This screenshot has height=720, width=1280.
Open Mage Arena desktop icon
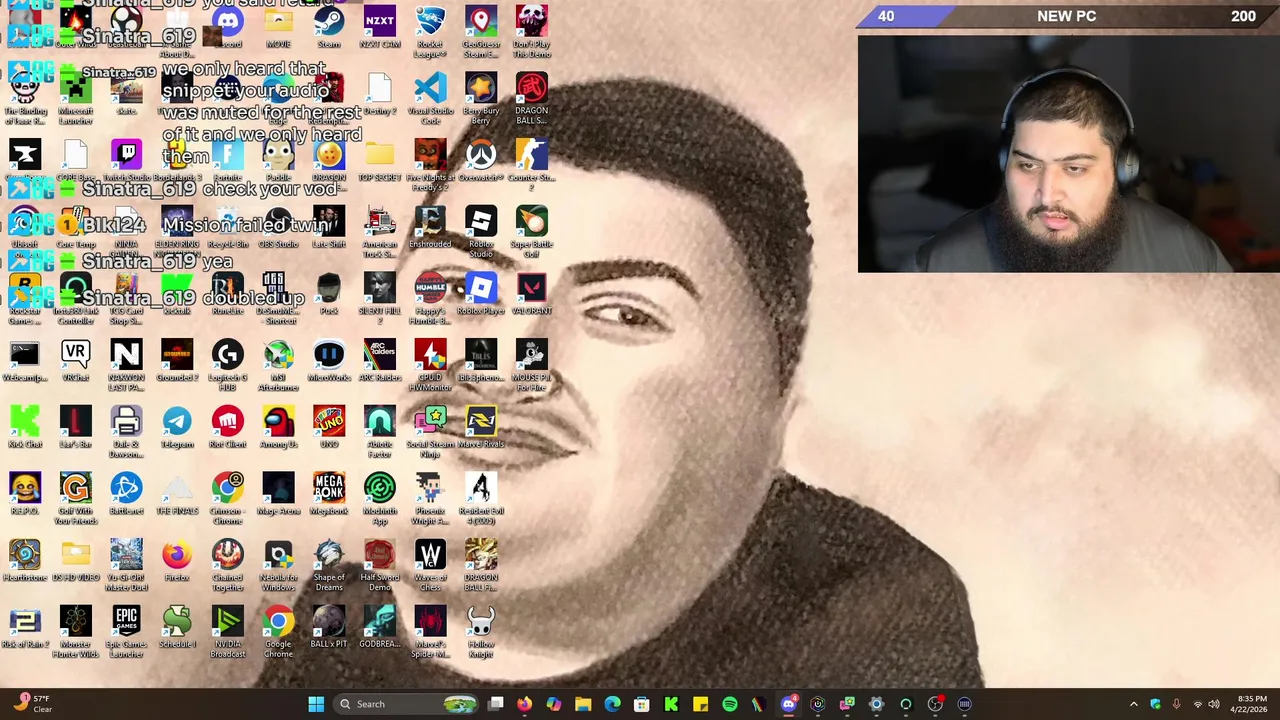pos(278,494)
